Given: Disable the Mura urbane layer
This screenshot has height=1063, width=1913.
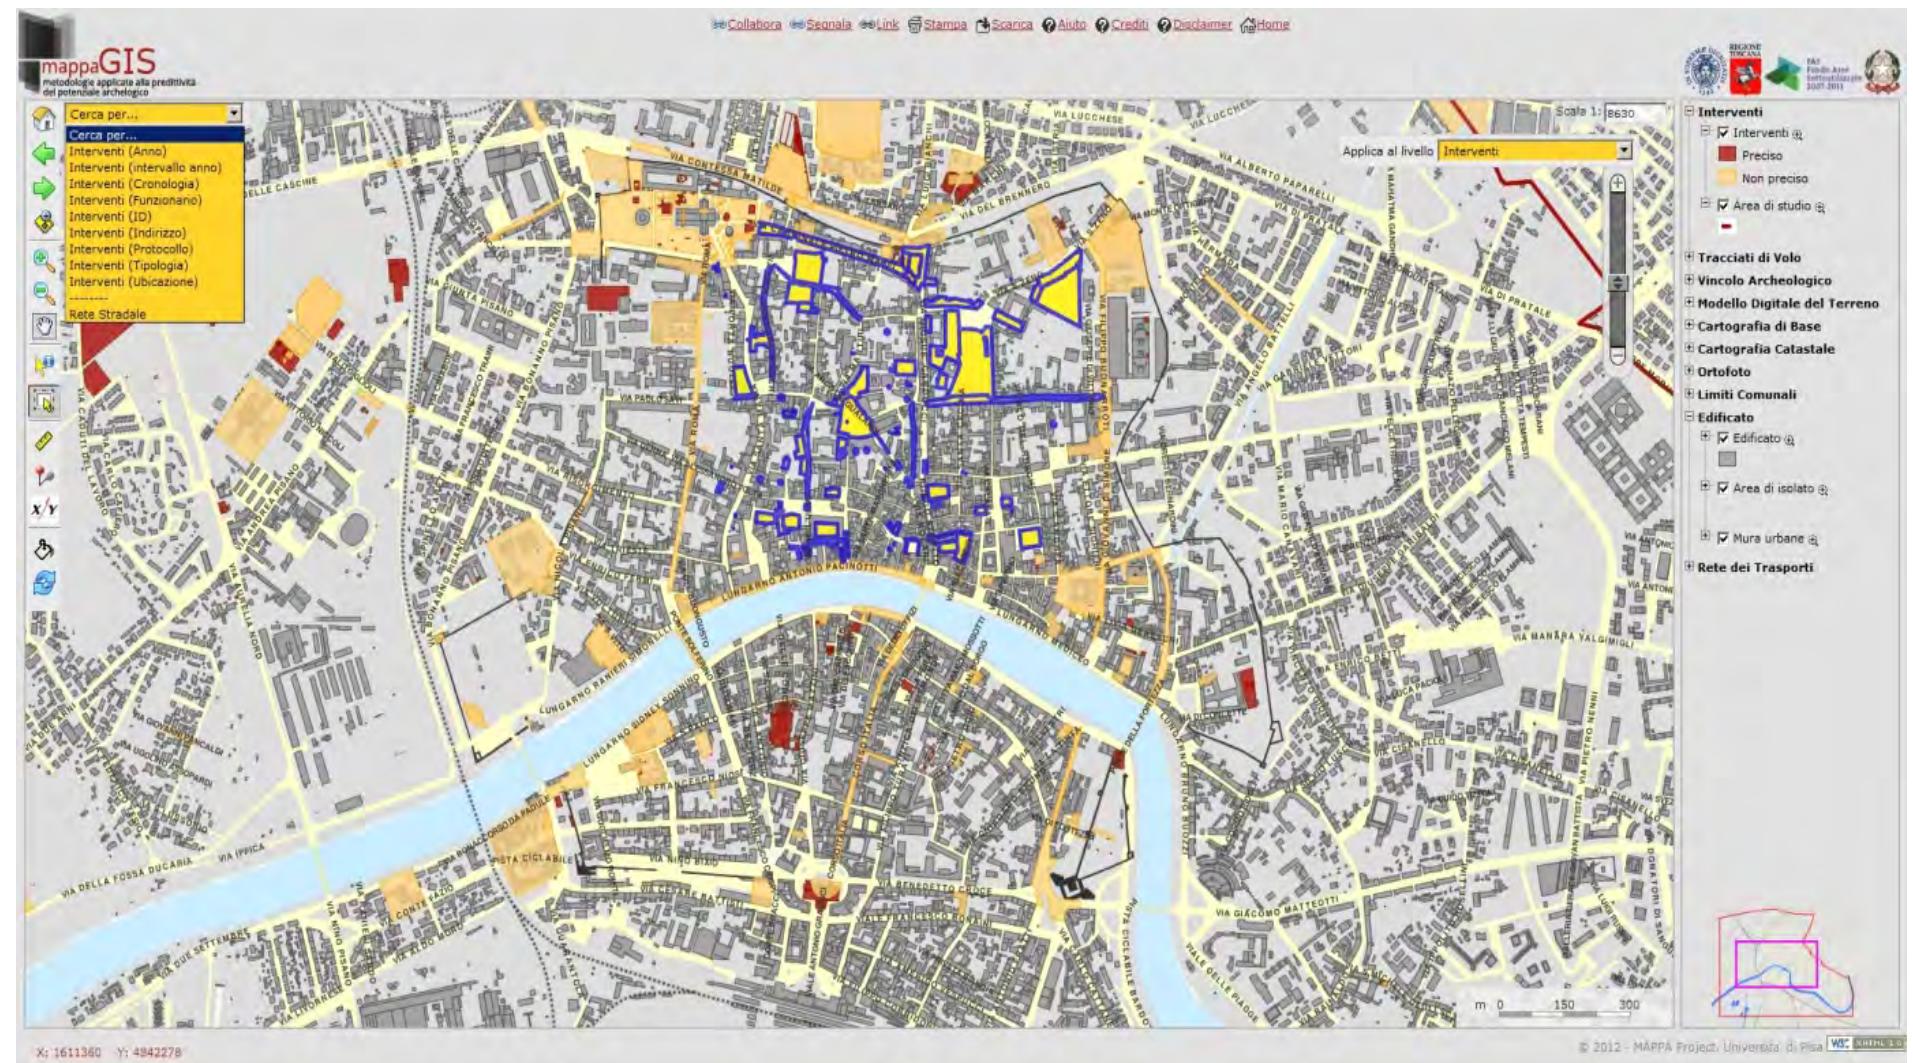Looking at the screenshot, I should pyautogui.click(x=1721, y=537).
